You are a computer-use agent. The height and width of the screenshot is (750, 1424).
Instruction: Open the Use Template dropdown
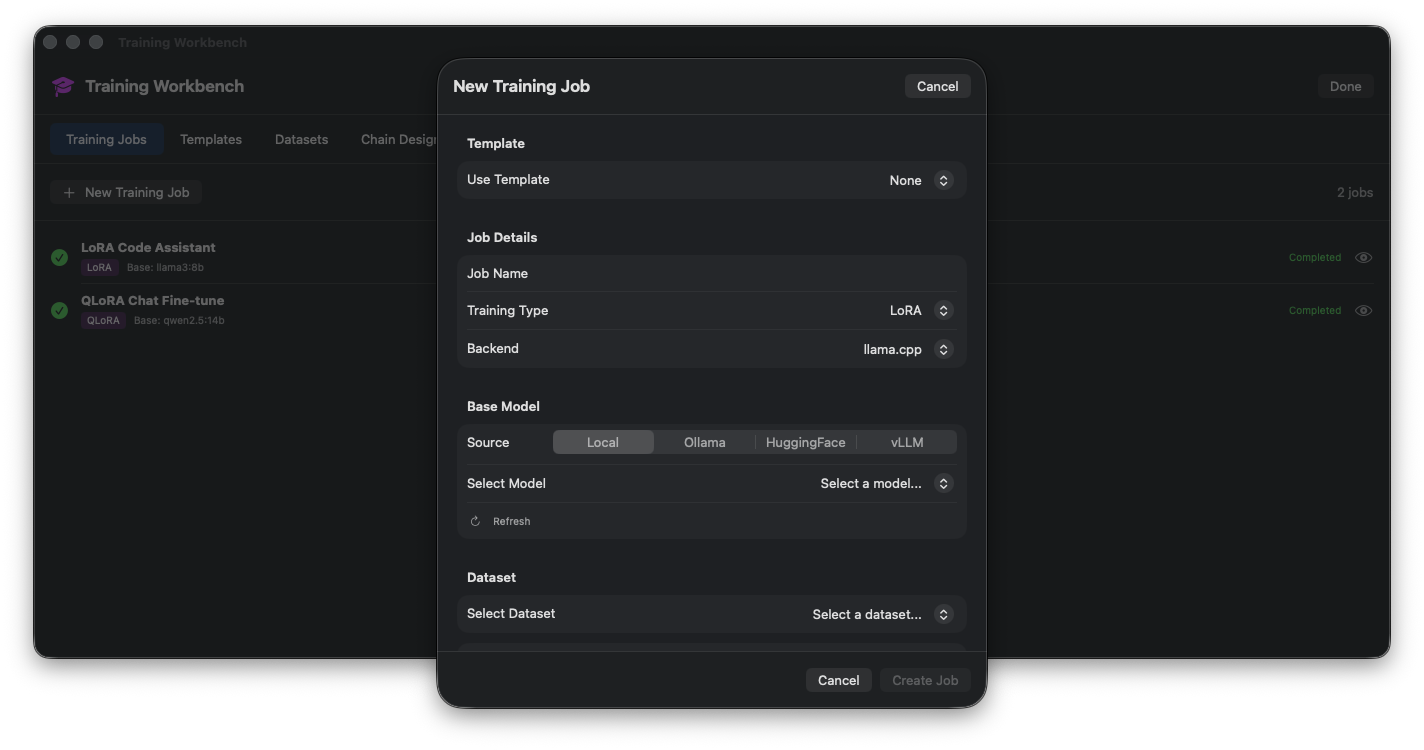(x=916, y=180)
